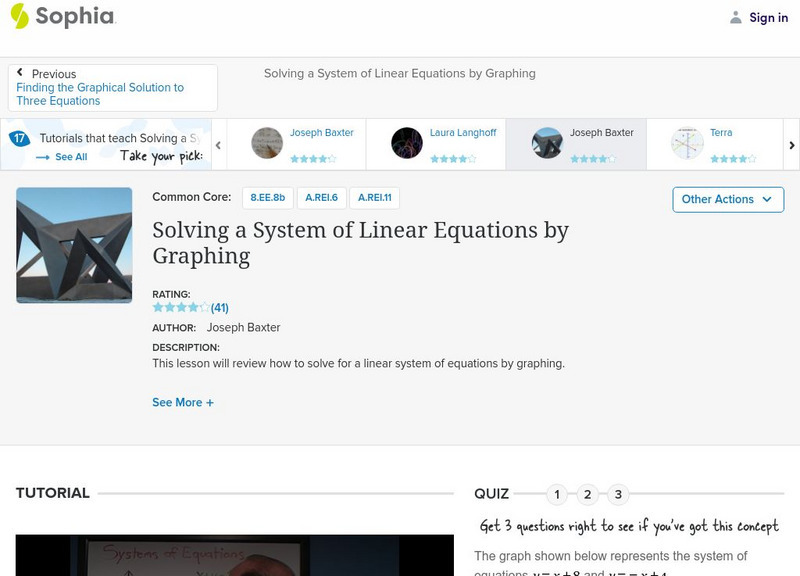Screen dimensions: 800x576
Task: Open the See All tutorials link
Action: (x=71, y=157)
